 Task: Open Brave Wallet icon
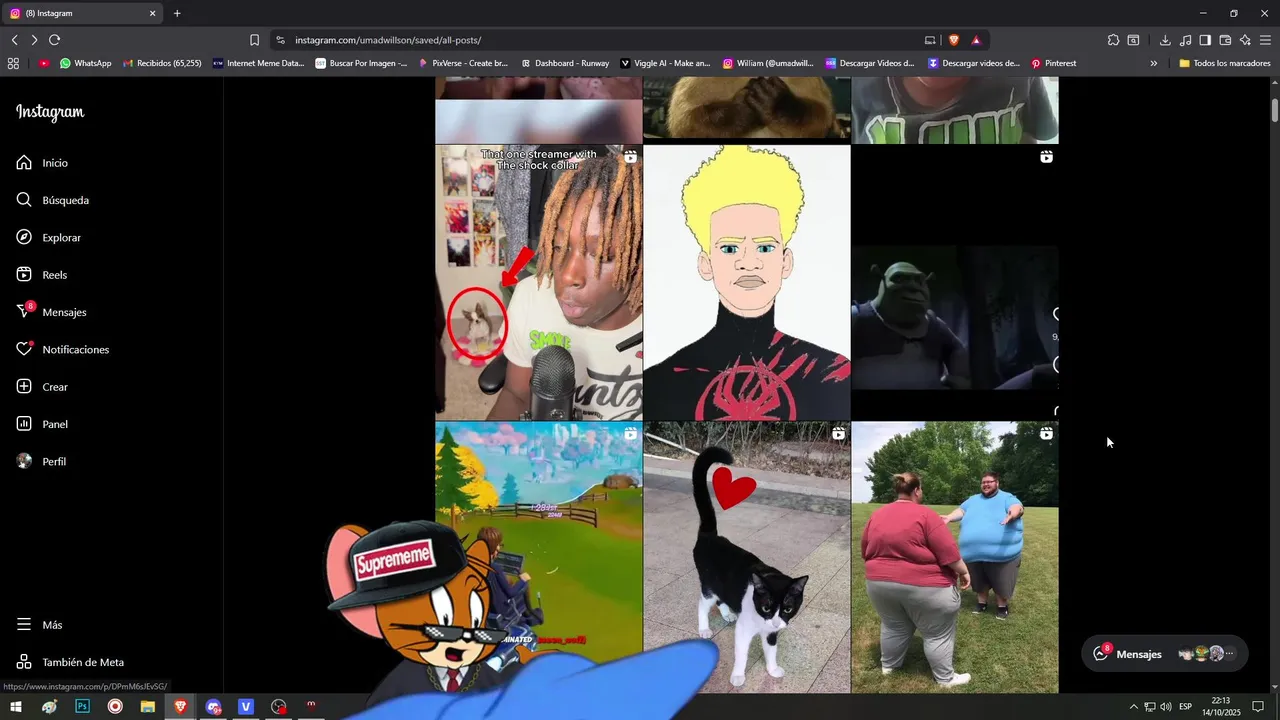(x=1225, y=40)
